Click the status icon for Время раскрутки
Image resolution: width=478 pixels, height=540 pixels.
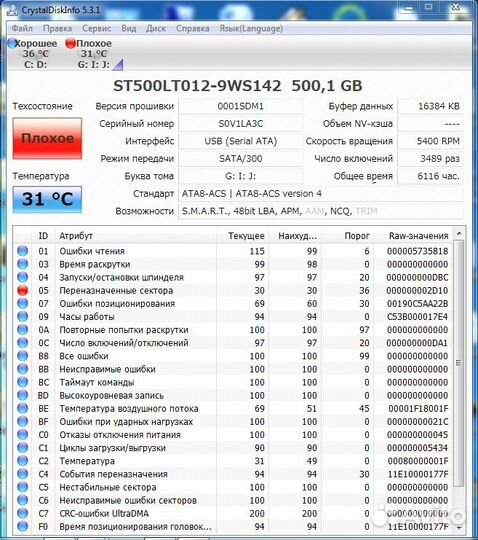(x=23, y=264)
